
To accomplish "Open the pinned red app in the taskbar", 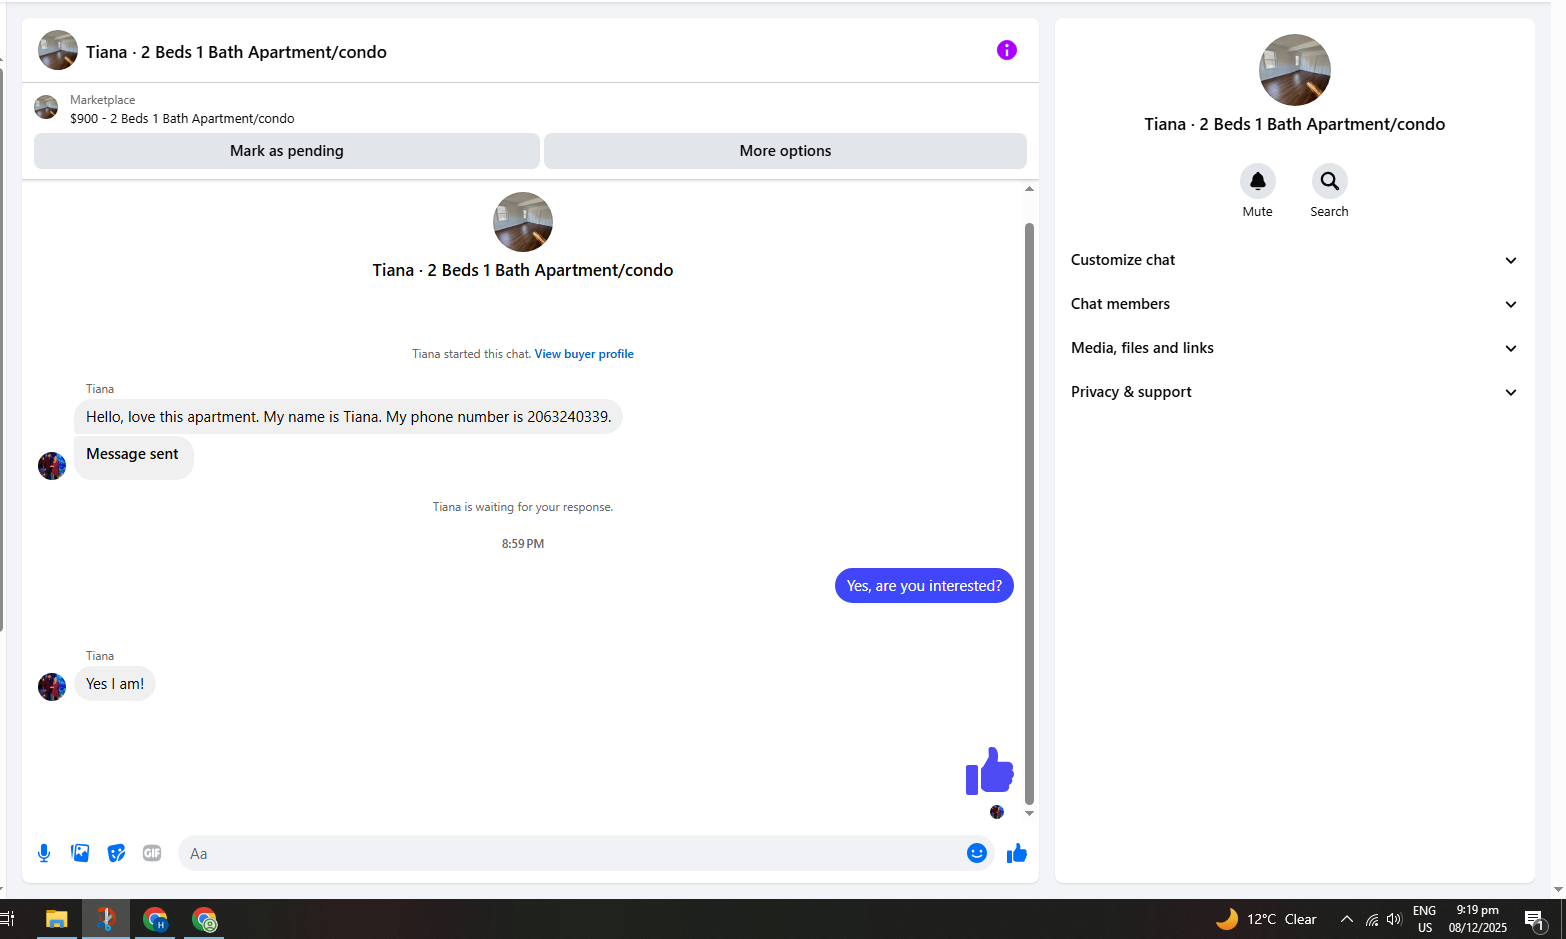I will pyautogui.click(x=106, y=919).
